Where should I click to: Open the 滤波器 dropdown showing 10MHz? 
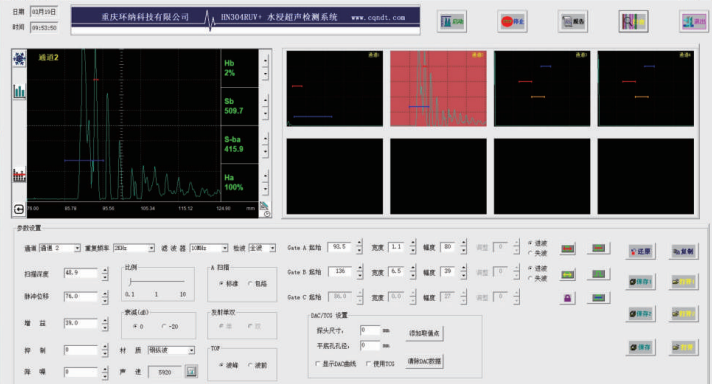(x=209, y=248)
